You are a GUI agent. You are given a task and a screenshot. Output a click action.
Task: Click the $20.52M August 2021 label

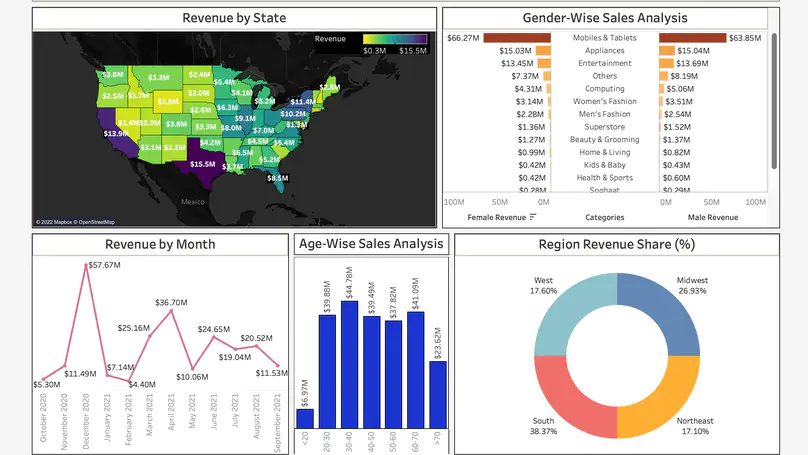pyautogui.click(x=256, y=338)
